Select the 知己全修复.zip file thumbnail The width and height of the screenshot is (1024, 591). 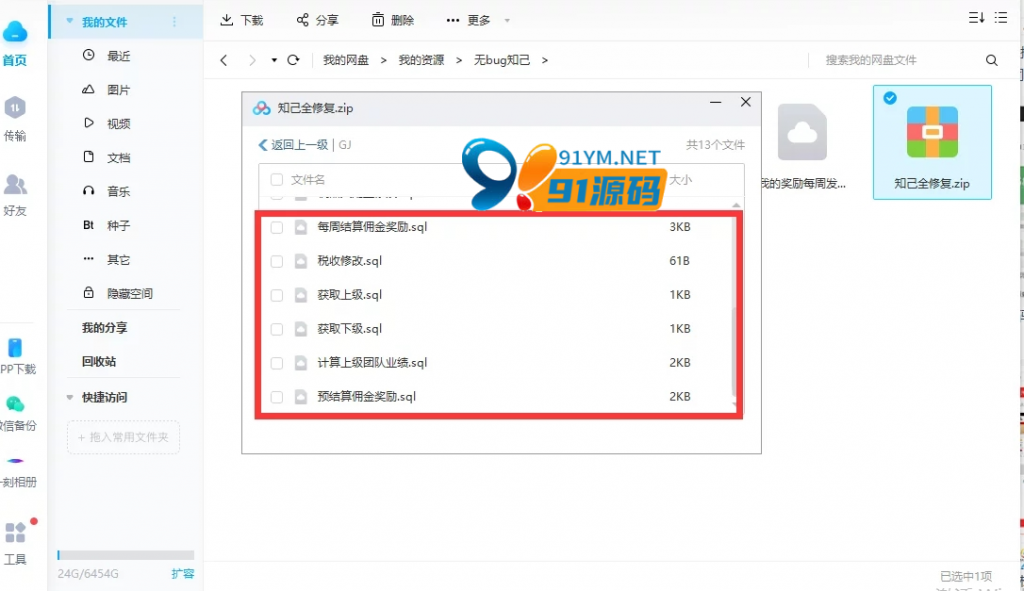[932, 142]
